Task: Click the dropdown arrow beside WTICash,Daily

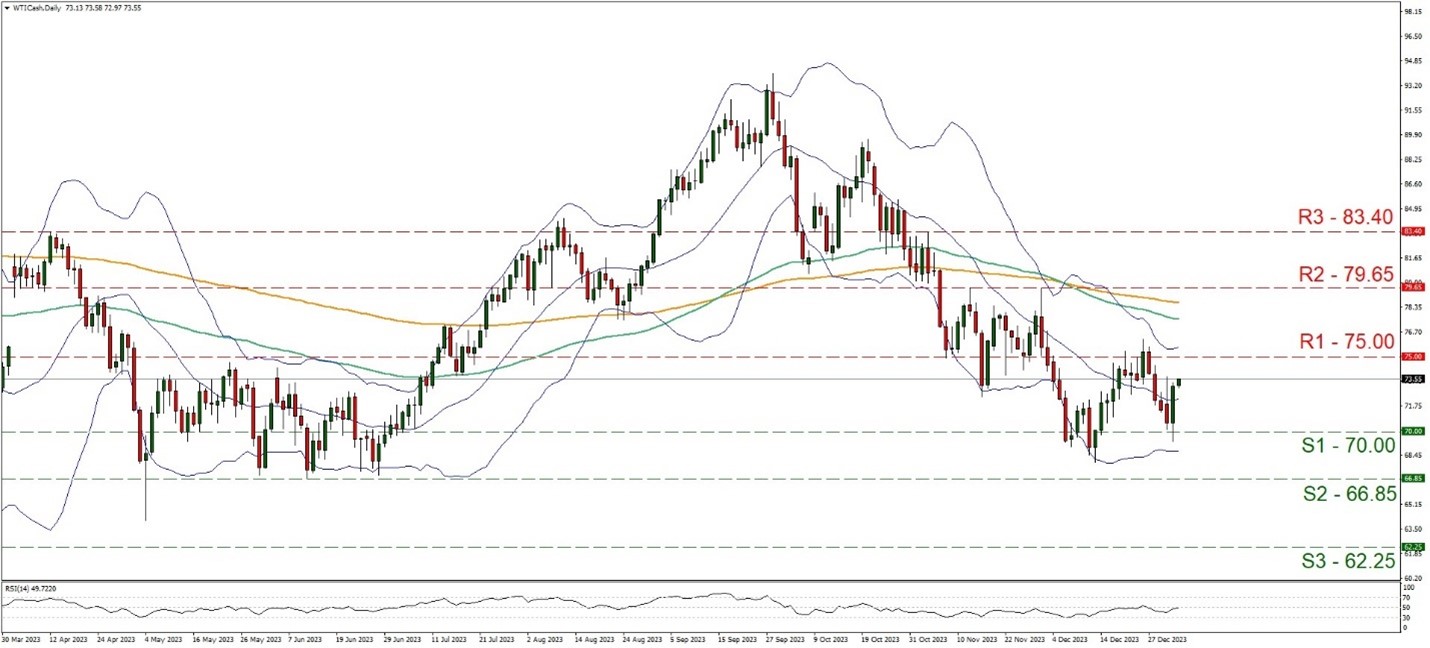Action: [6, 9]
